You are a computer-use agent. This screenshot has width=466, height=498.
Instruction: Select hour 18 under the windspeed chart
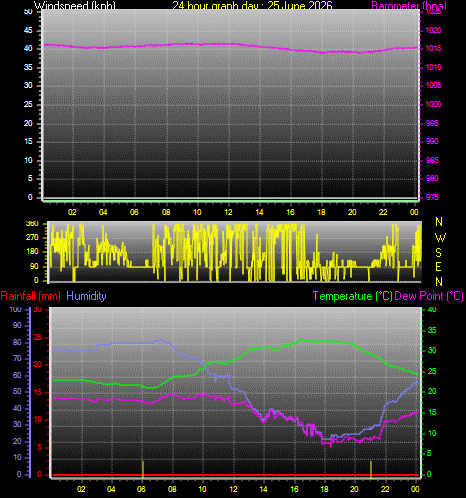tap(321, 212)
